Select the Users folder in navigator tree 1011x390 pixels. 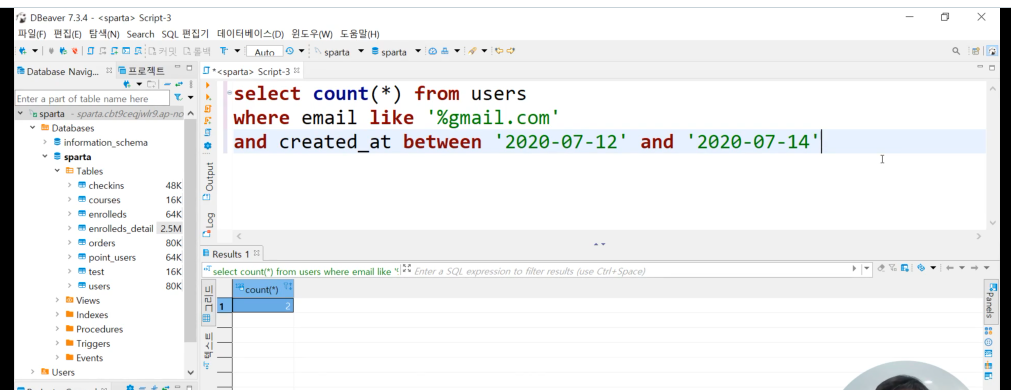pyautogui.click(x=63, y=372)
